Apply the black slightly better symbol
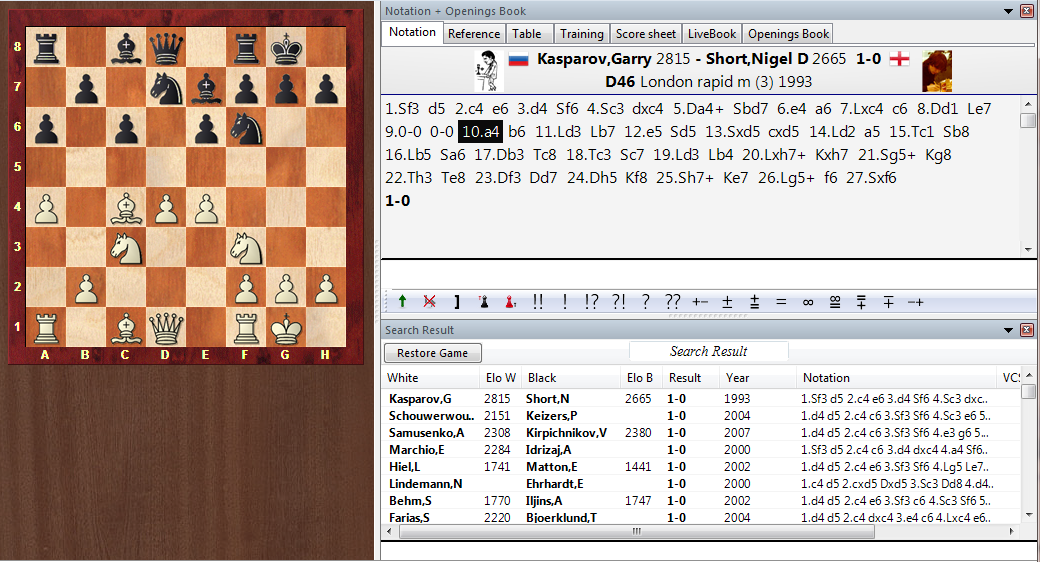 pyautogui.click(x=861, y=302)
